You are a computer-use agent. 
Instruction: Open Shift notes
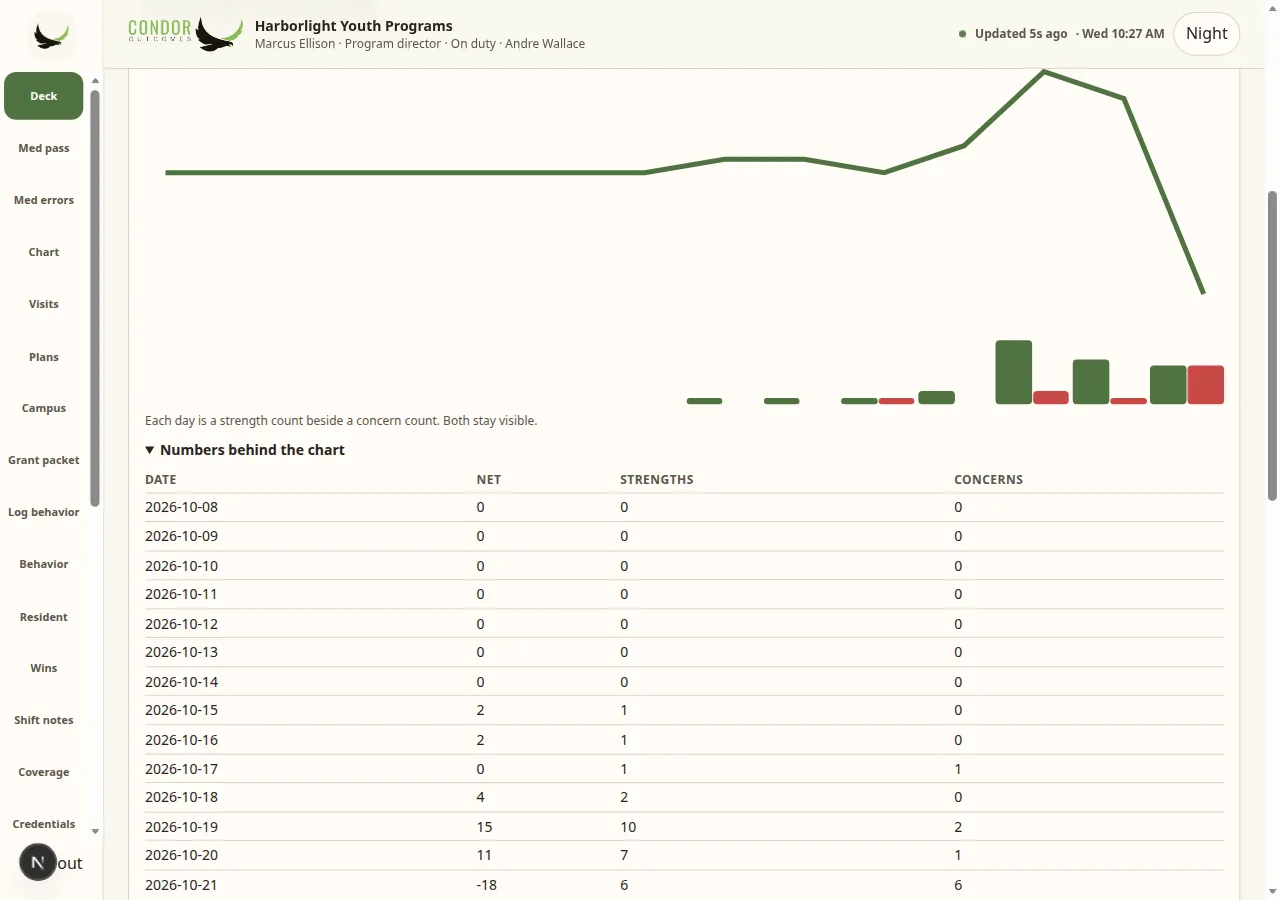tap(44, 720)
